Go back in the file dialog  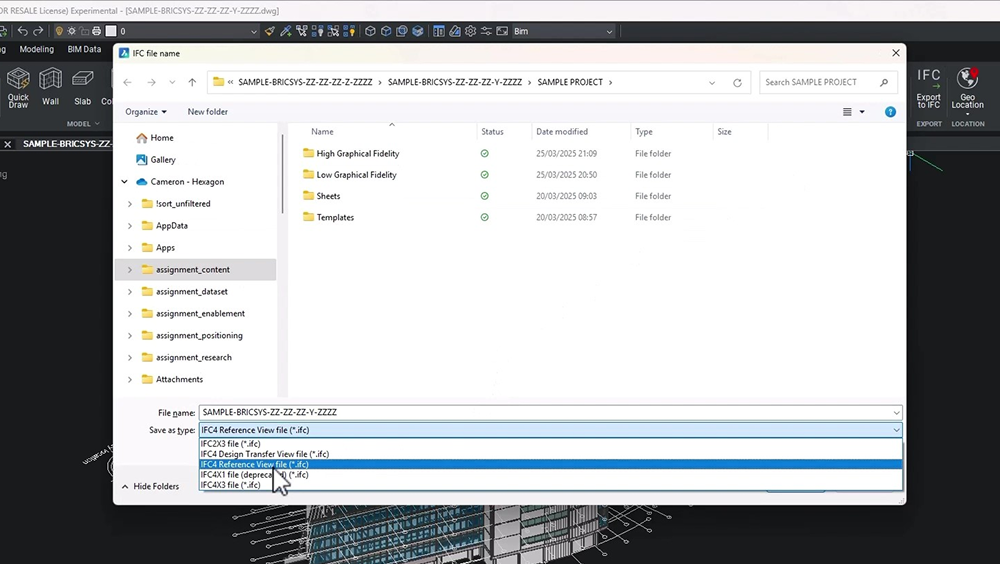(128, 82)
